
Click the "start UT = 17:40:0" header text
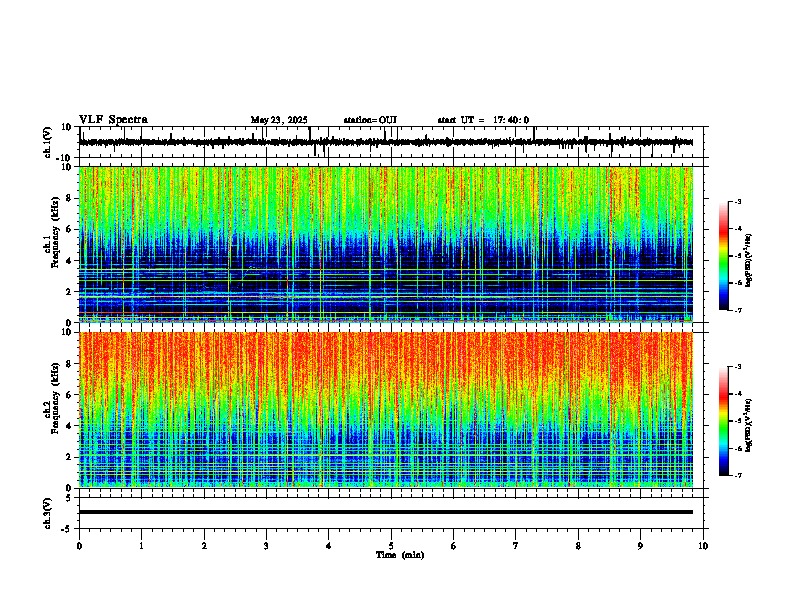click(x=483, y=120)
